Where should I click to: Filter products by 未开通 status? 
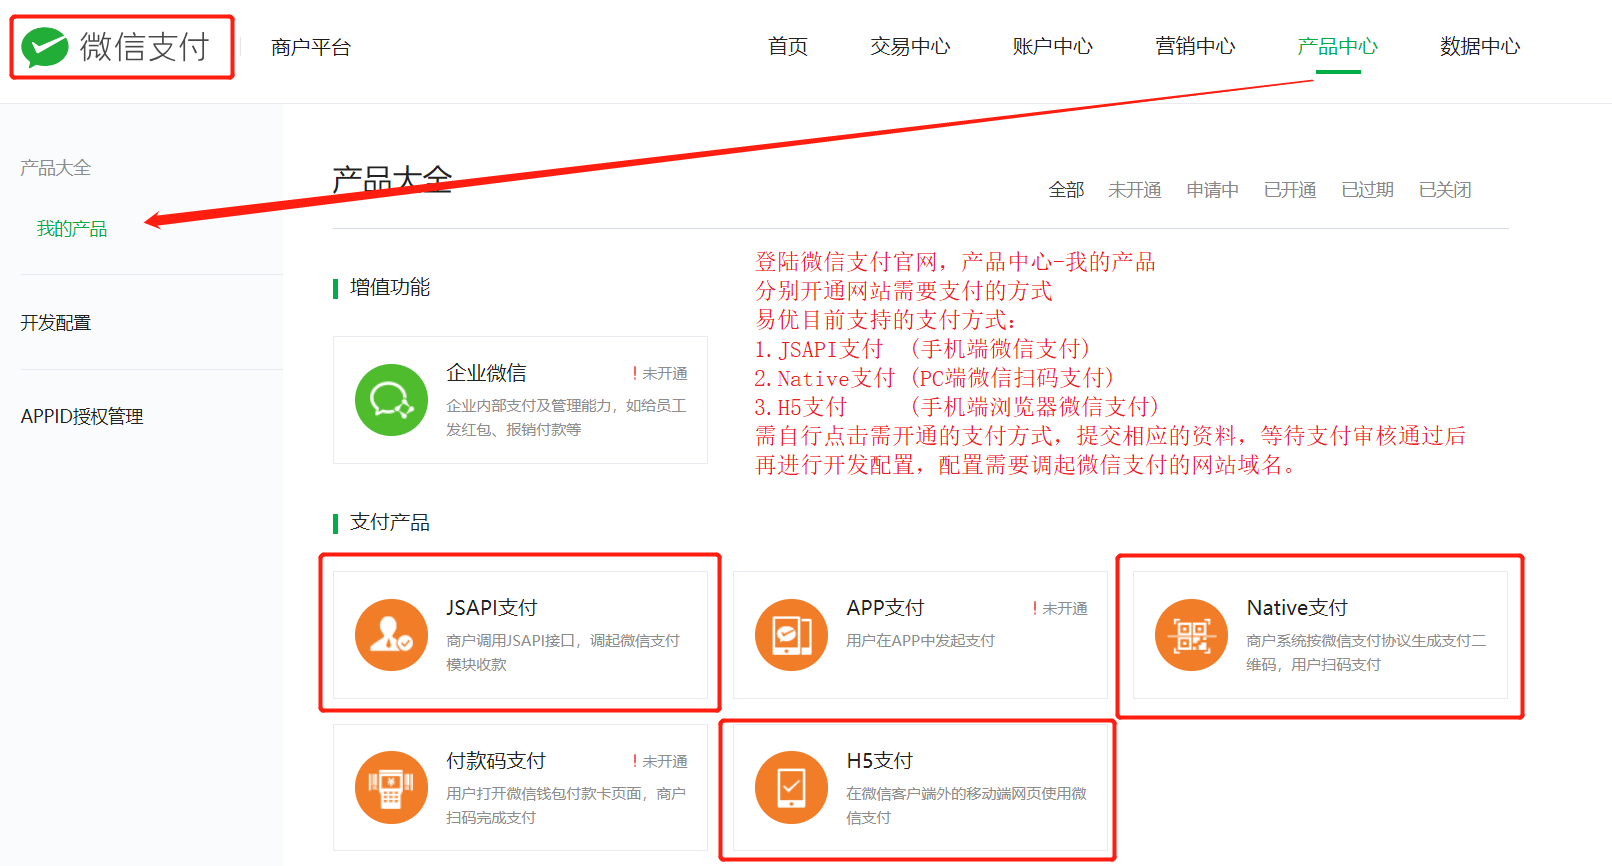pyautogui.click(x=1134, y=190)
